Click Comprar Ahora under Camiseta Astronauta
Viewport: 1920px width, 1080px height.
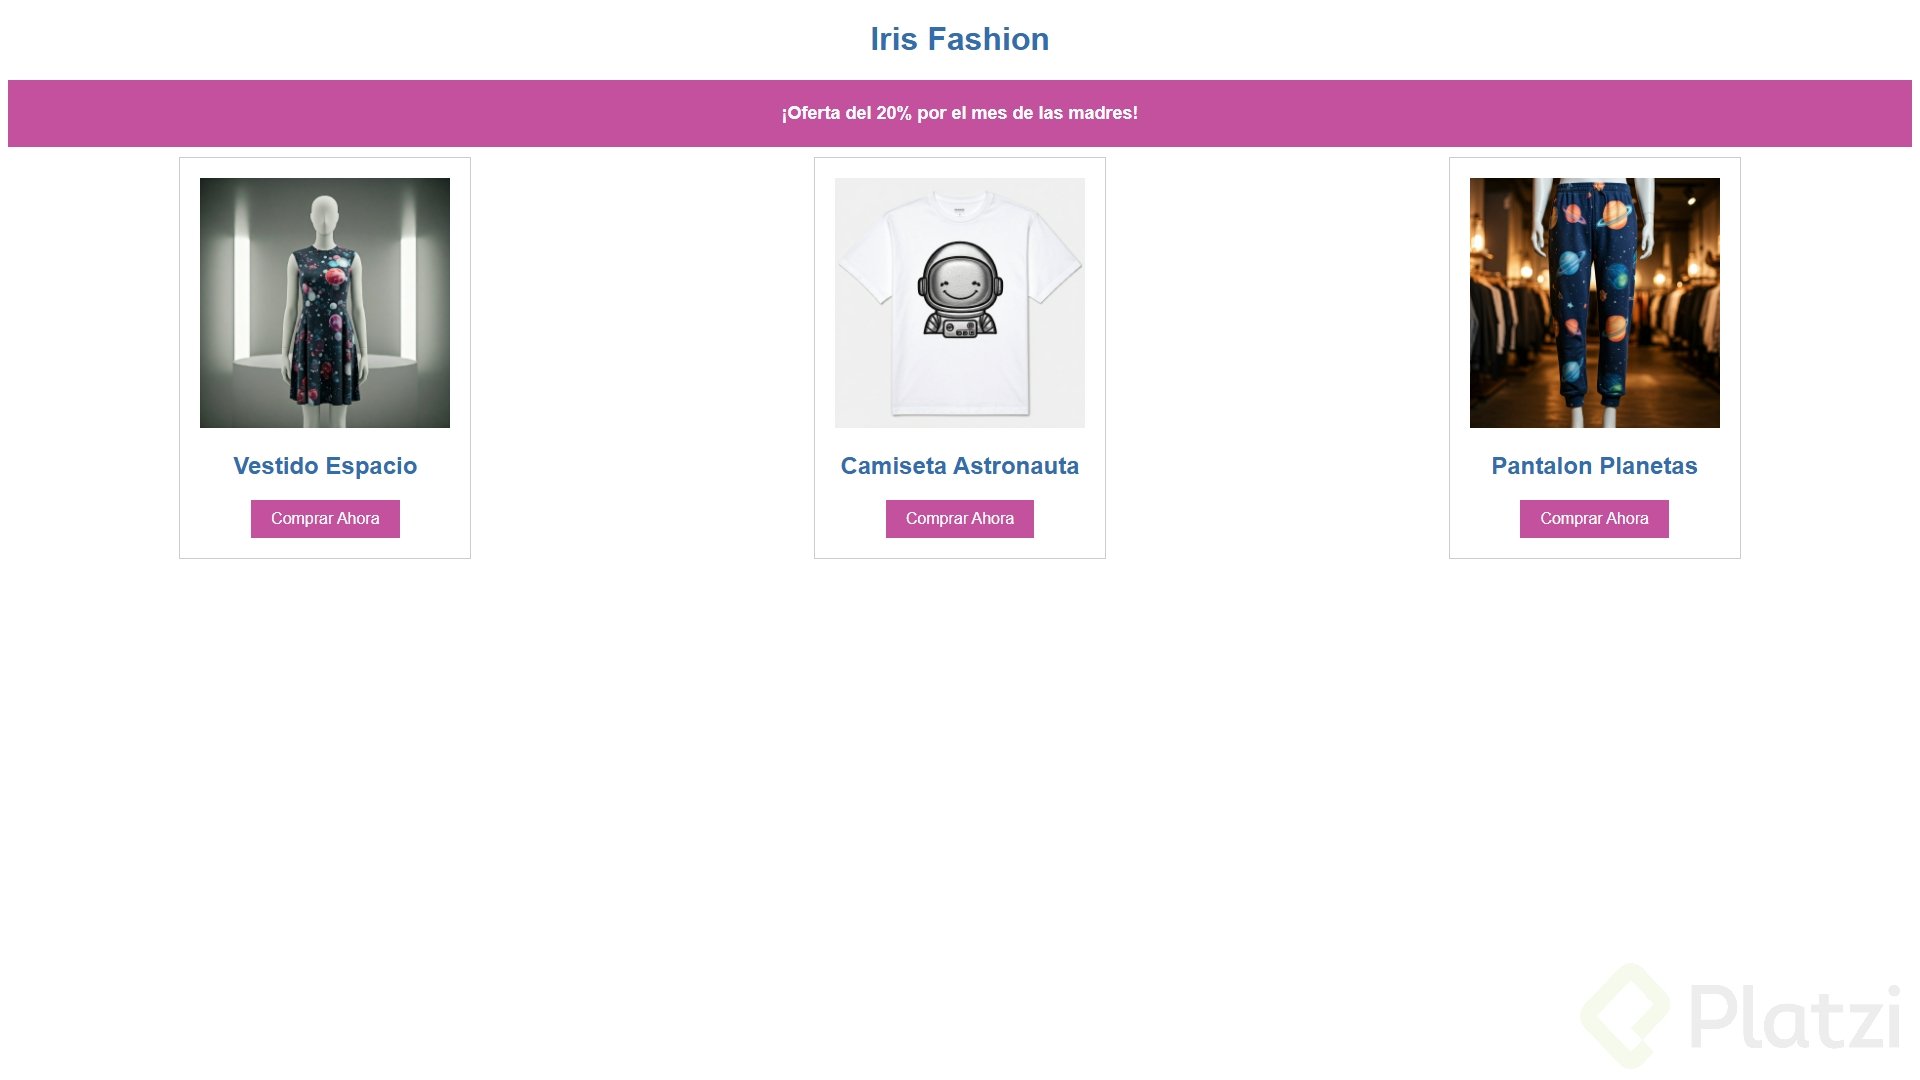(960, 519)
